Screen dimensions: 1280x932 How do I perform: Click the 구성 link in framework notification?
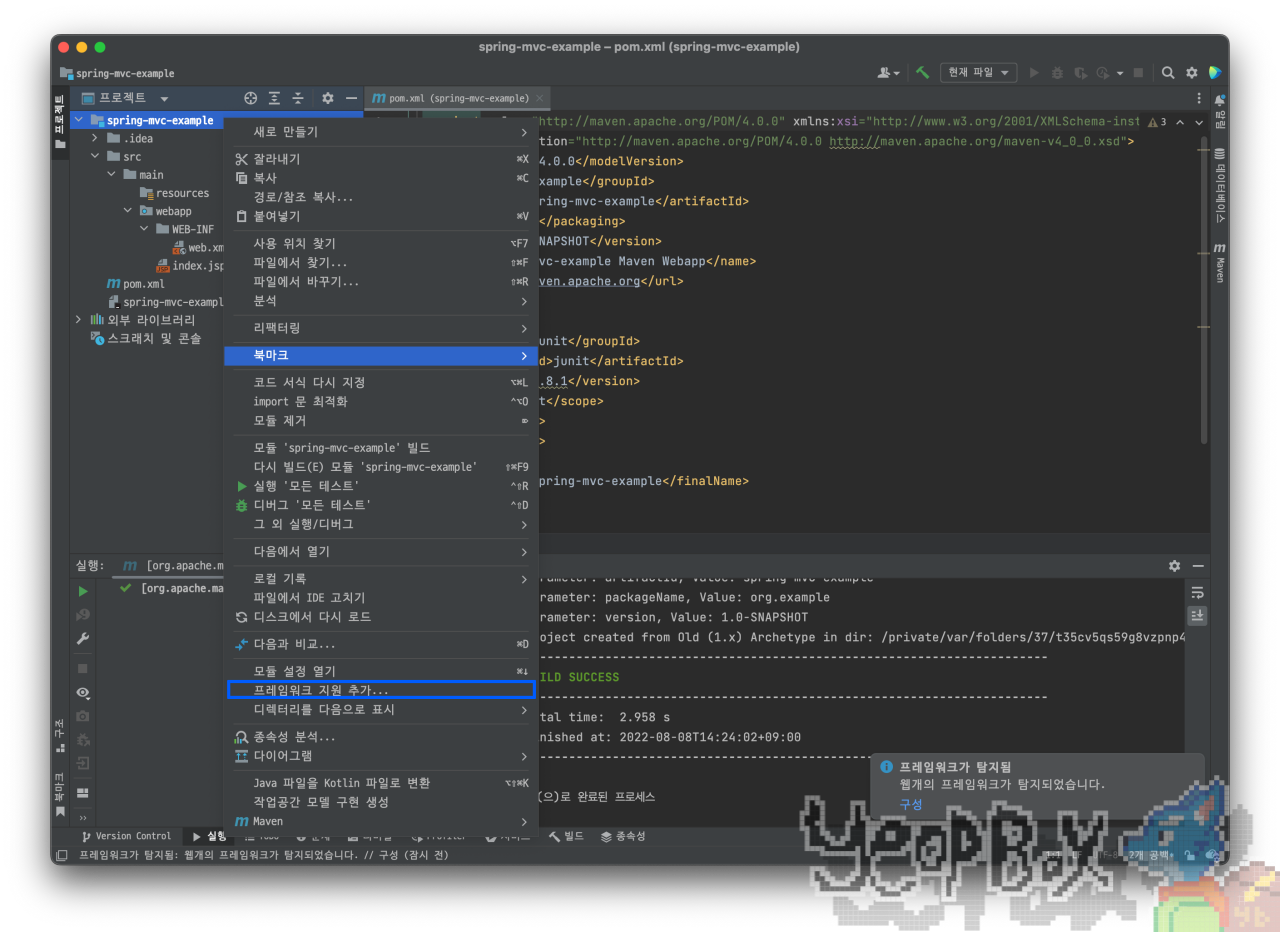click(910, 804)
